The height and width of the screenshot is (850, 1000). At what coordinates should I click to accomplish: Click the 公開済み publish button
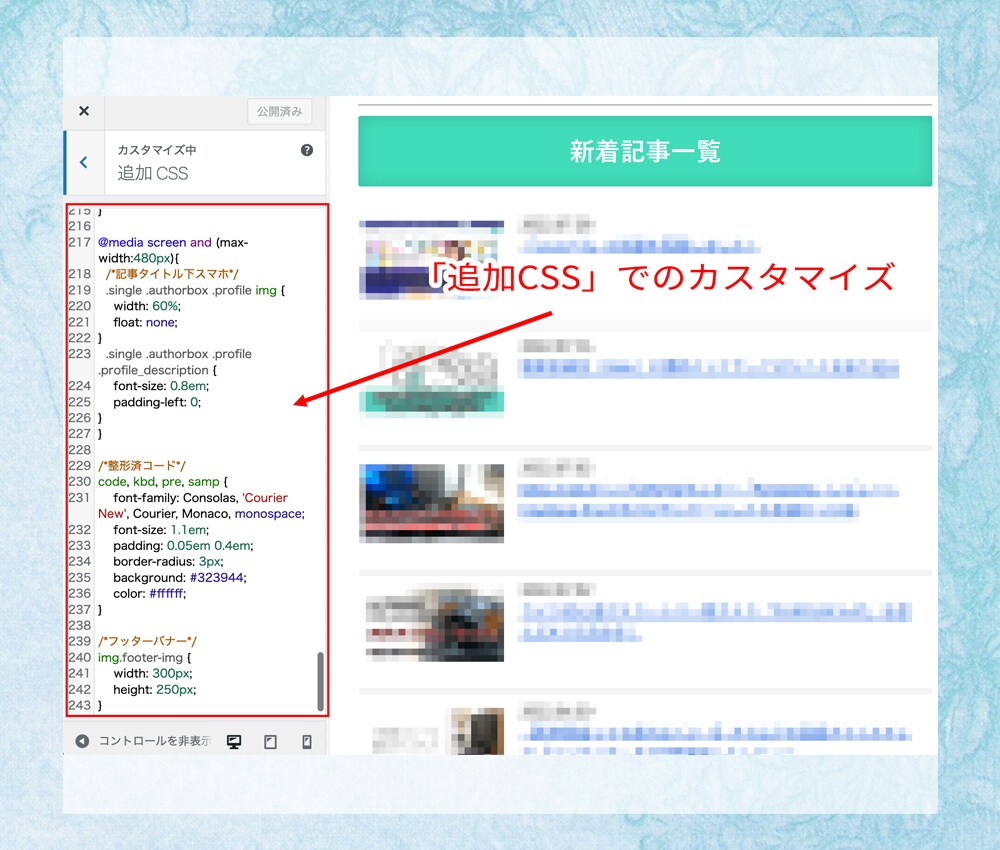(x=279, y=112)
